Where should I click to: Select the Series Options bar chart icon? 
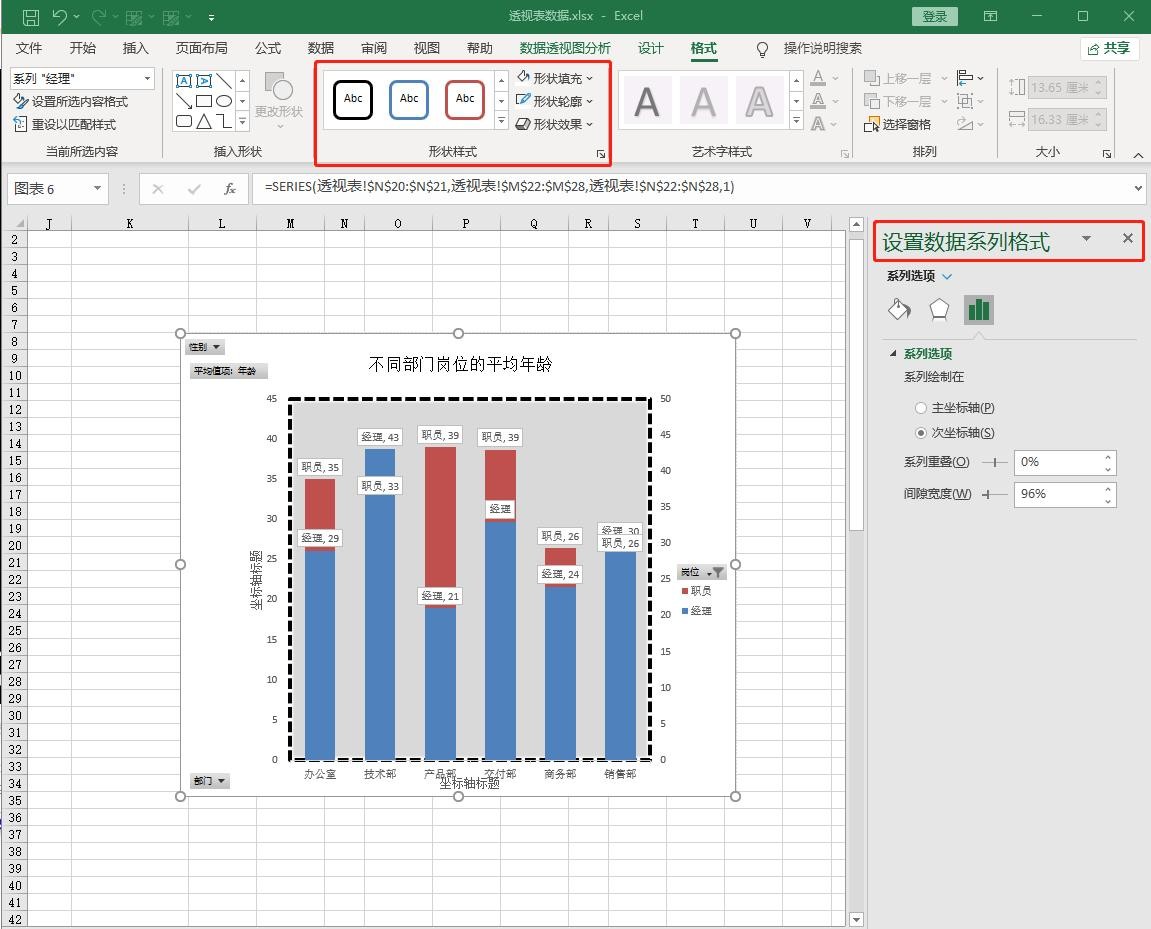click(x=978, y=310)
